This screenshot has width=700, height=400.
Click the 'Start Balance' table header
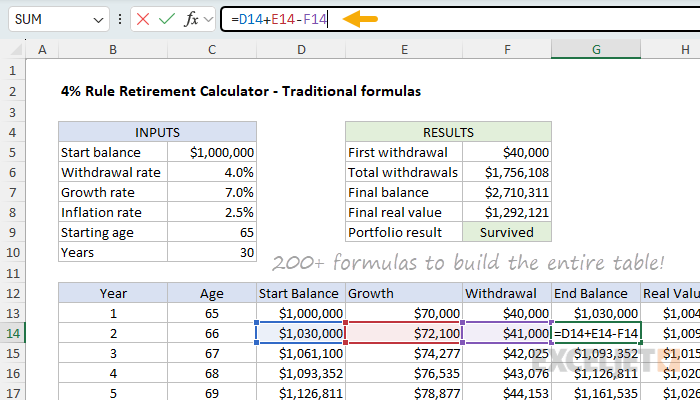point(301,293)
